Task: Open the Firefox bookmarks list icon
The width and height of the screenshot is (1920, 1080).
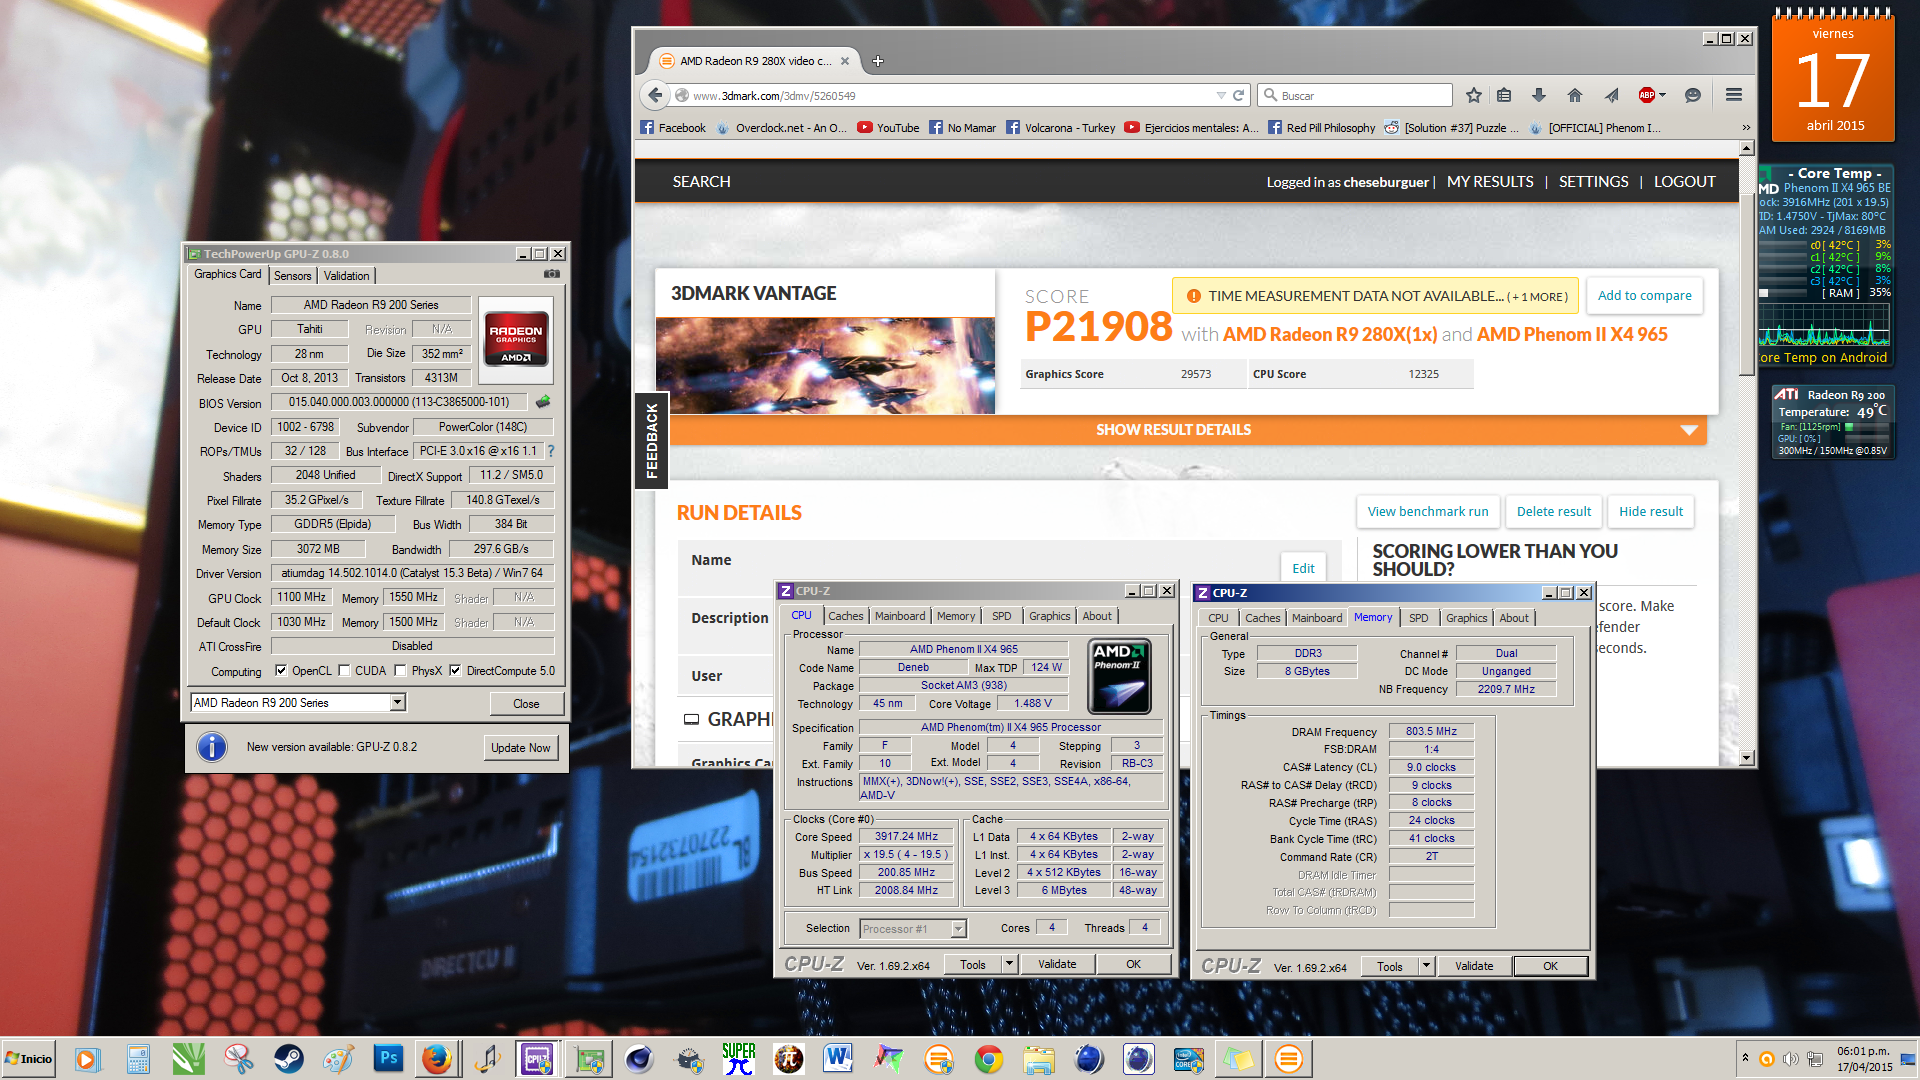Action: (1504, 96)
